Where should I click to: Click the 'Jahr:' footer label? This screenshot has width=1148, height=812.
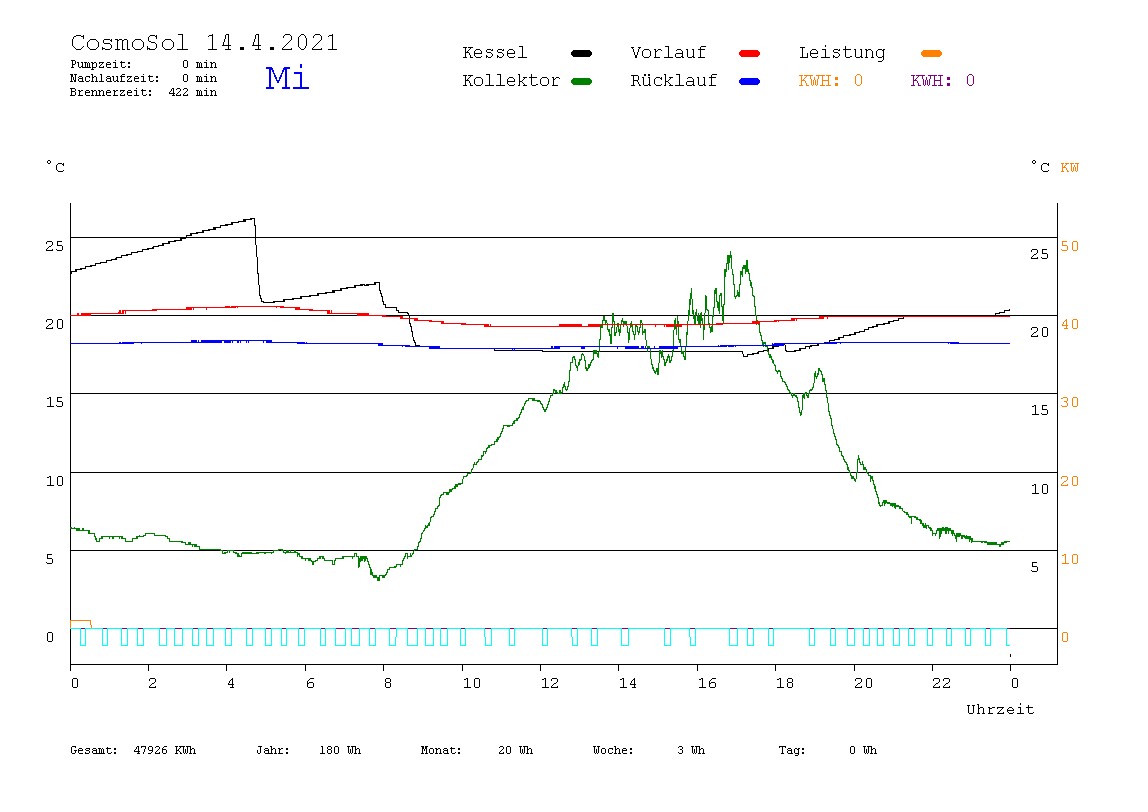point(272,750)
